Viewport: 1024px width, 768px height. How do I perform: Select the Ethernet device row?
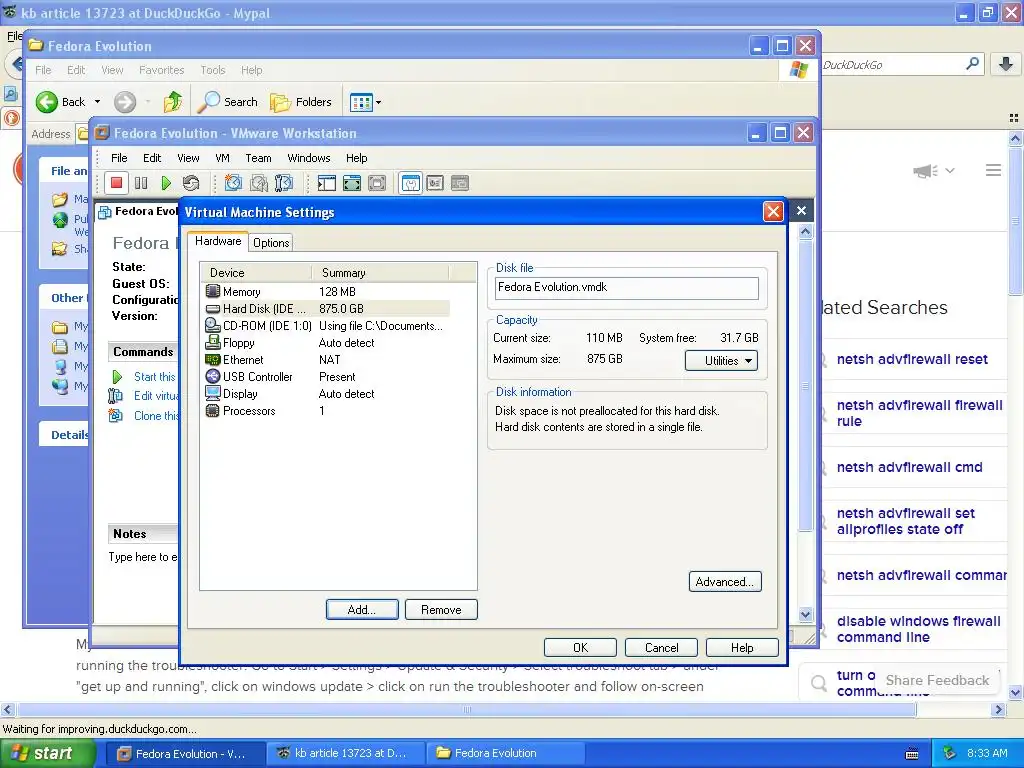[327, 360]
